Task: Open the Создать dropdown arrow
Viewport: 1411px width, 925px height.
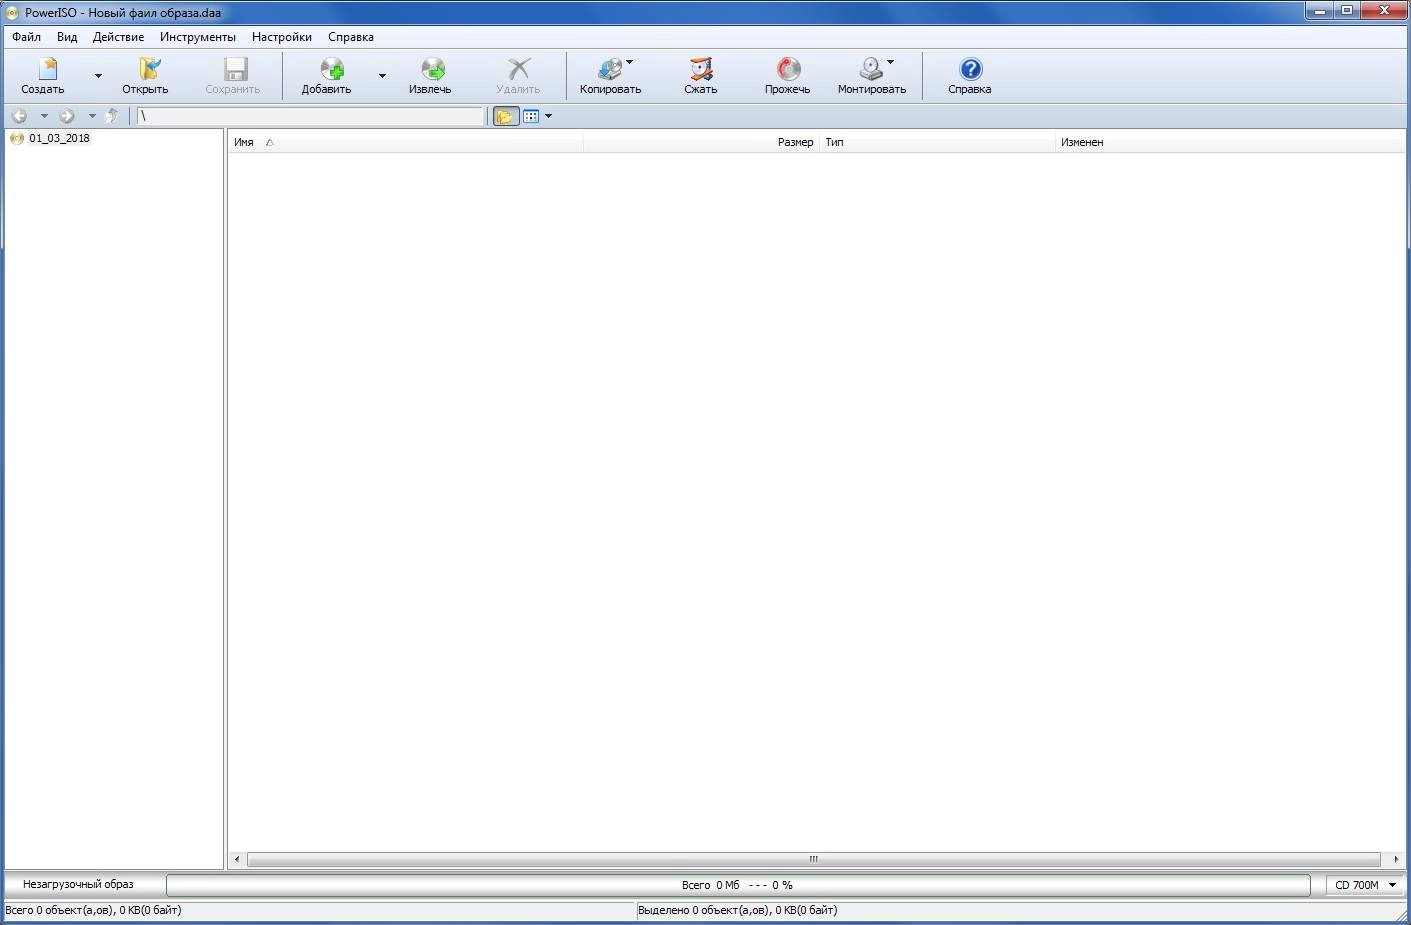Action: tap(98, 76)
